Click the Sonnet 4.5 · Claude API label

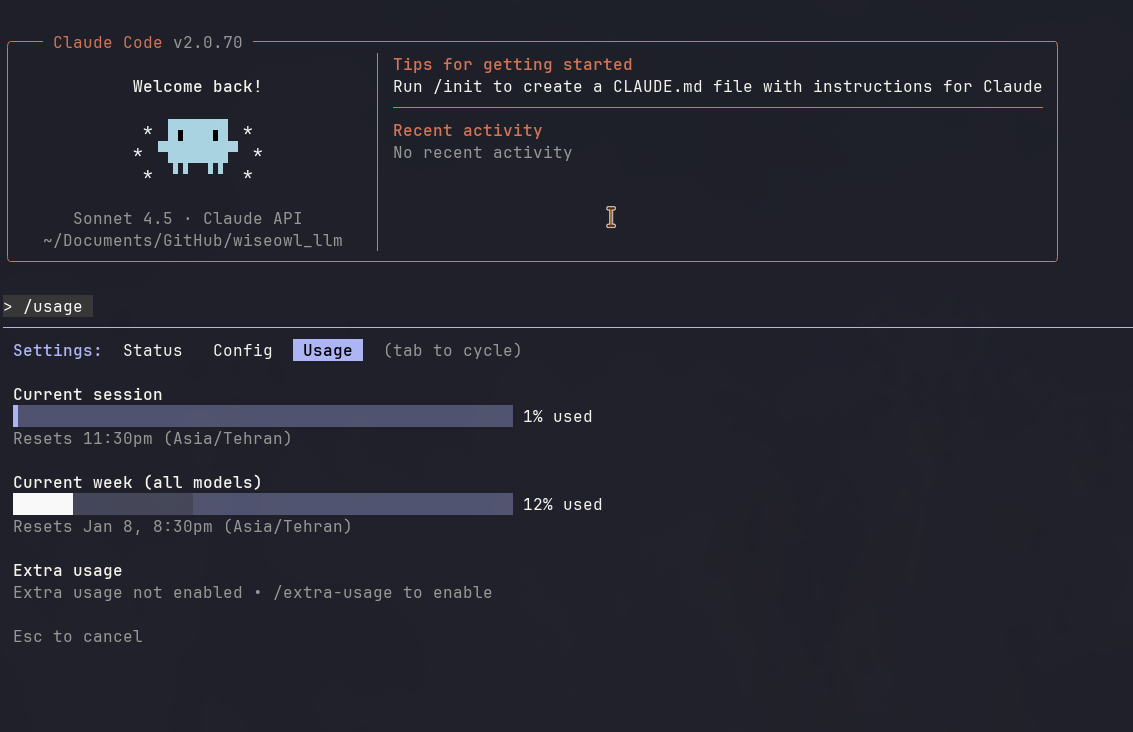187,218
